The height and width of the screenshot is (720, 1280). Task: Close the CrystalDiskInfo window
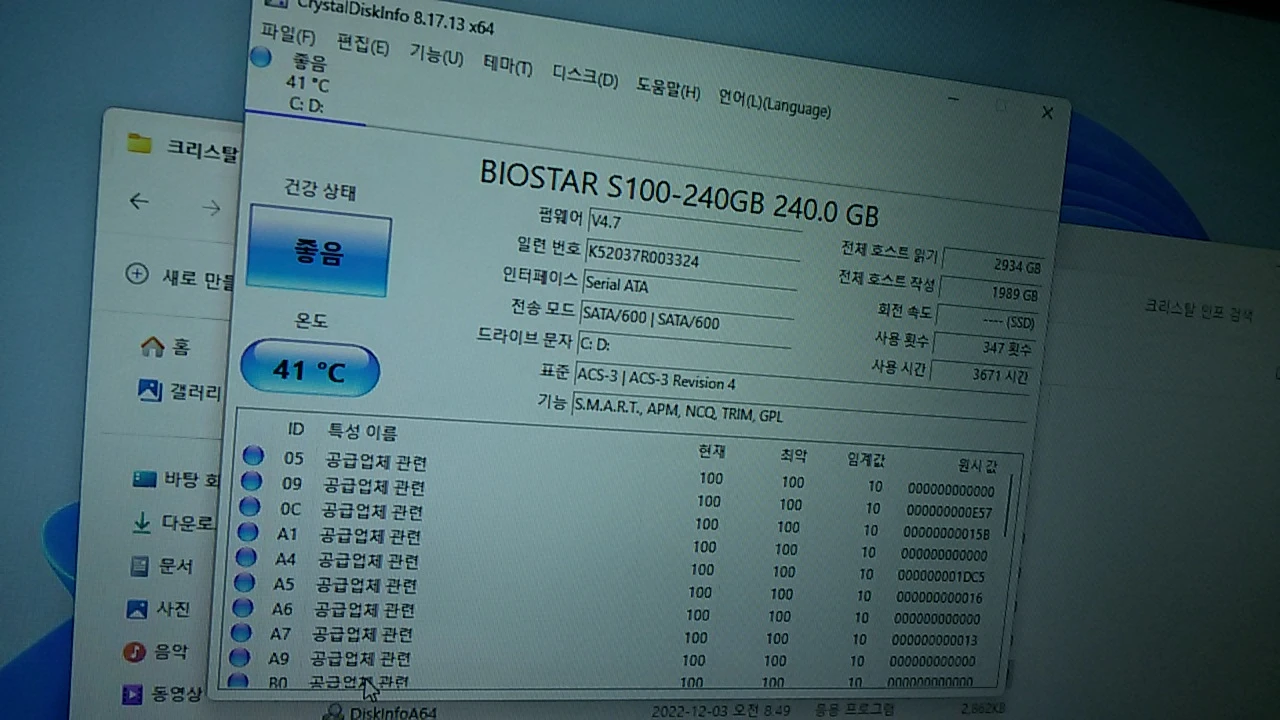click(1047, 113)
